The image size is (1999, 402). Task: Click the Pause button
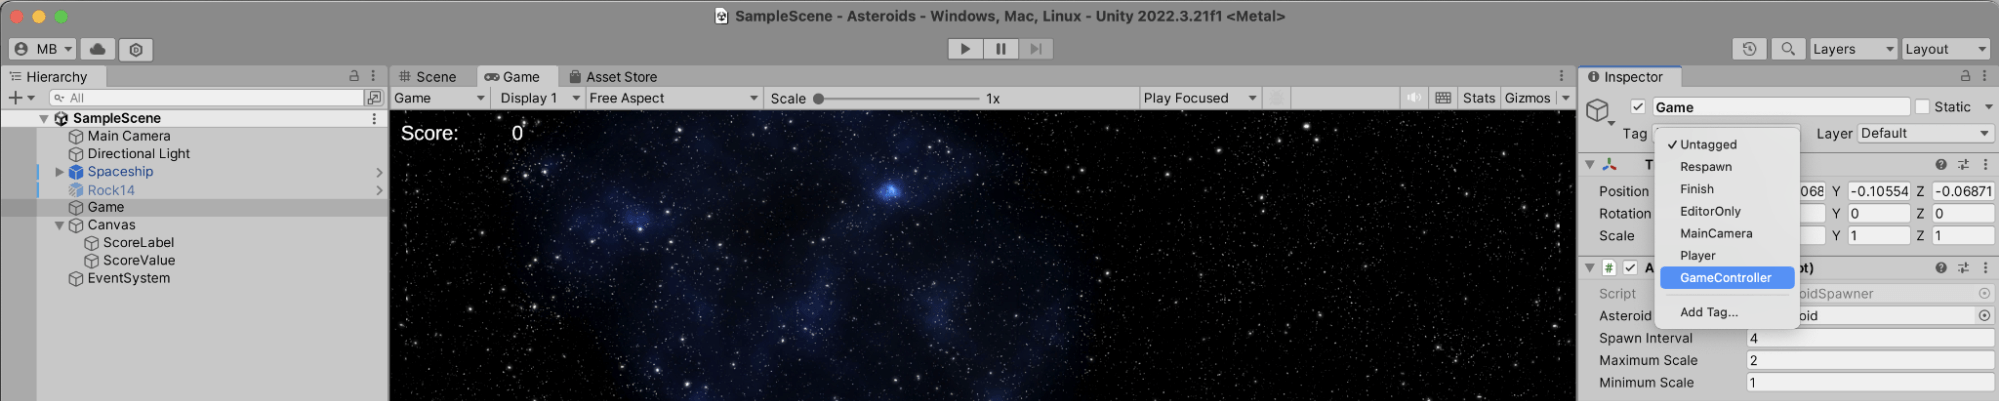click(1000, 49)
